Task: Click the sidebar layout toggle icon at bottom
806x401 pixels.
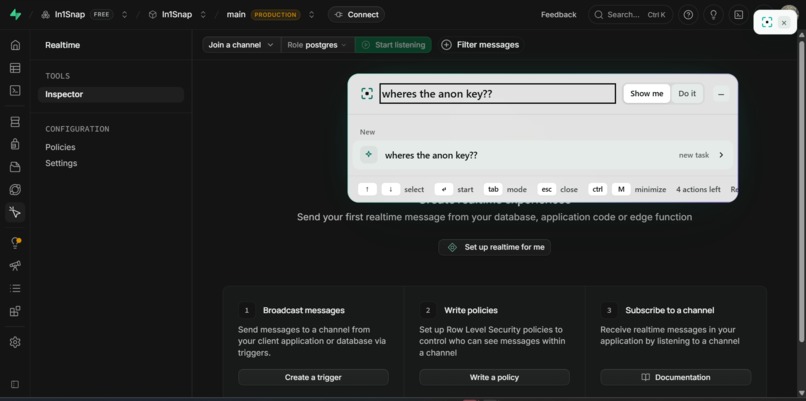Action: [15, 384]
